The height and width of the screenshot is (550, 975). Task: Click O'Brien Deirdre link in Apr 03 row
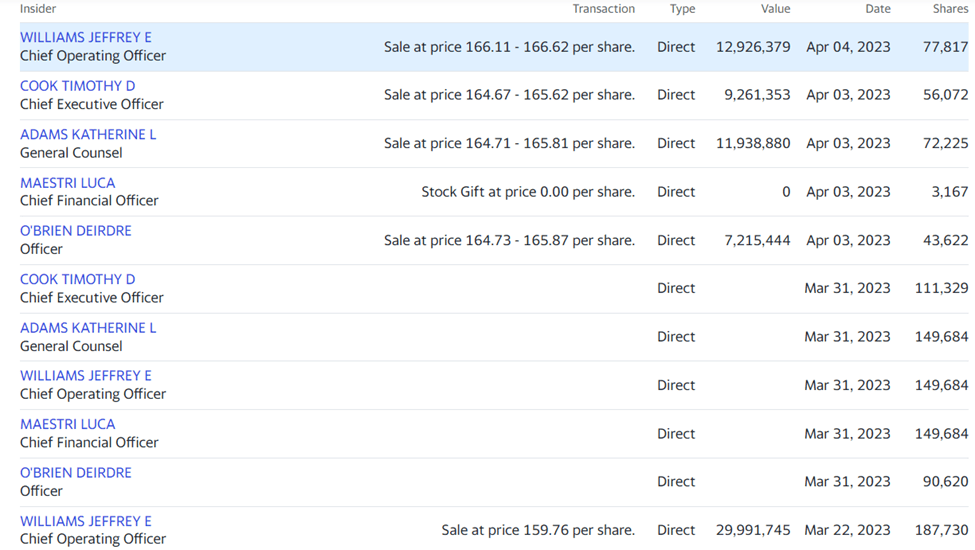[76, 231]
